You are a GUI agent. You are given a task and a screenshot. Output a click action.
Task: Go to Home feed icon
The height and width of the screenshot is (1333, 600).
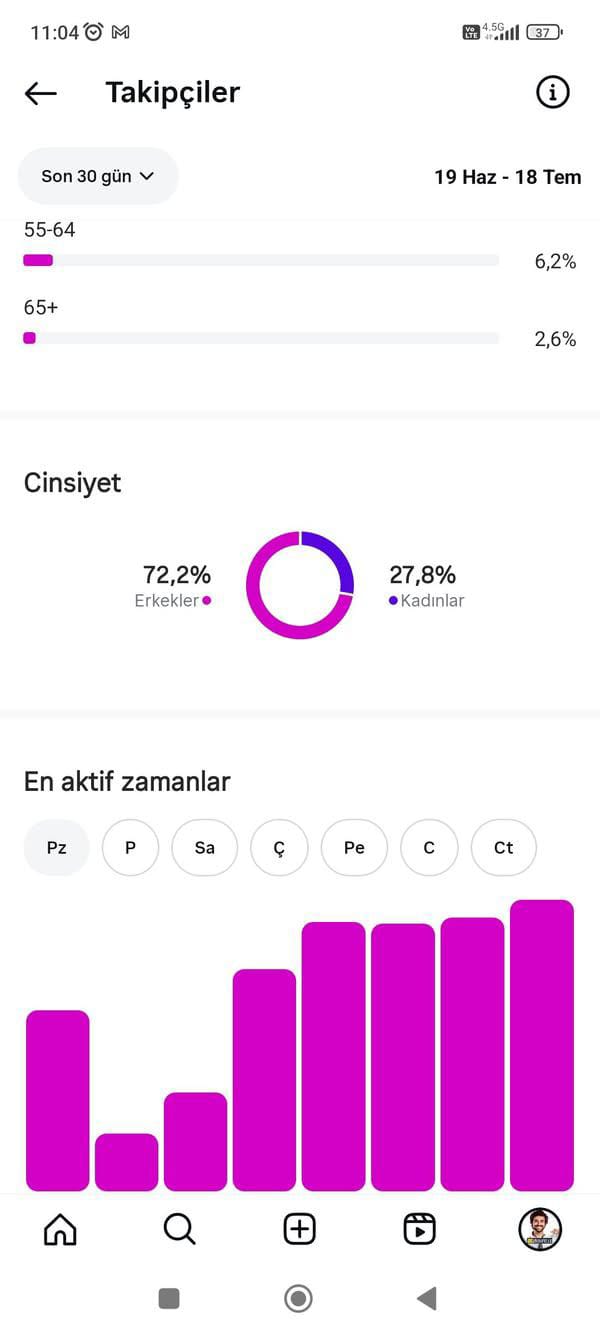tap(60, 1229)
